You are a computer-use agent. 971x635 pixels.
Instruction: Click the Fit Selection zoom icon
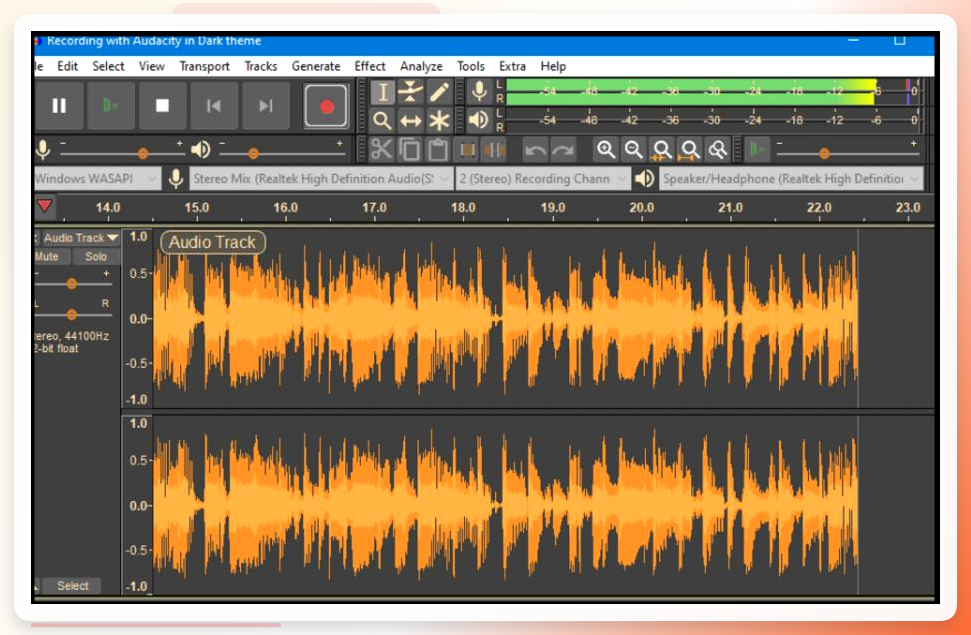661,149
